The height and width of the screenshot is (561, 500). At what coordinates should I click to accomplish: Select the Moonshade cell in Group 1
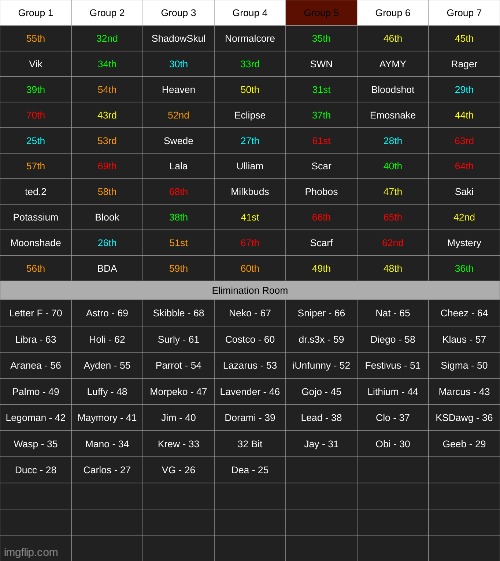[x=35, y=243]
